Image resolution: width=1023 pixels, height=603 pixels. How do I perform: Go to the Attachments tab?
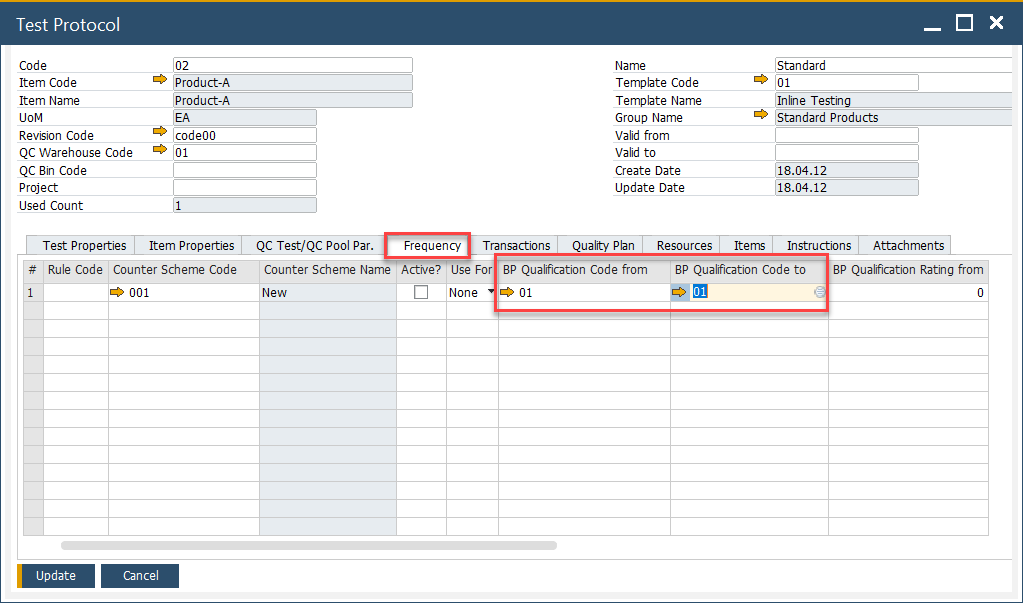[908, 245]
